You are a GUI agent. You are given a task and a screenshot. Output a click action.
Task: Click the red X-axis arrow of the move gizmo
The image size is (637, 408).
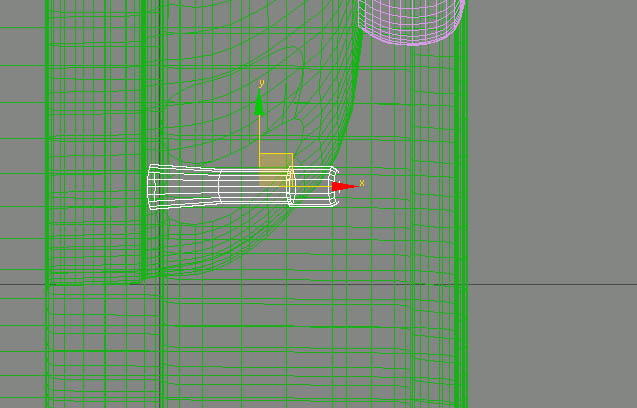(345, 187)
